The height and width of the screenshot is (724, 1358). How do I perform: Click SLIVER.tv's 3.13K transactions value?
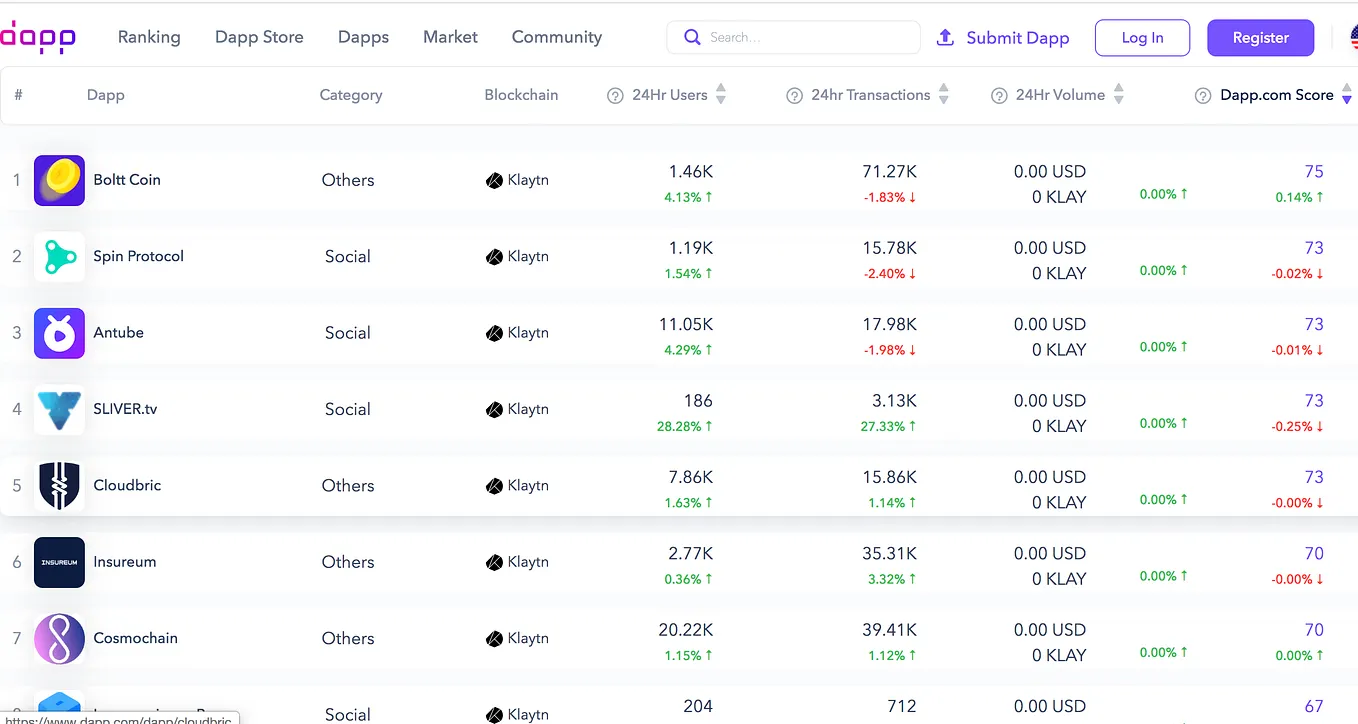[894, 401]
